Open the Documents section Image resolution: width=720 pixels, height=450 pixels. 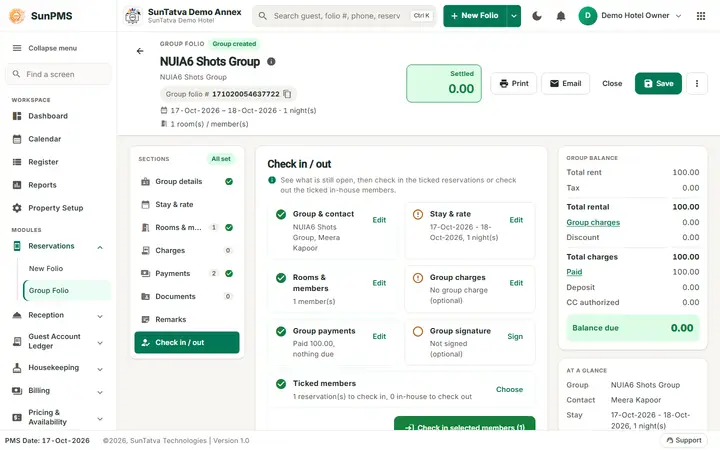tap(187, 297)
